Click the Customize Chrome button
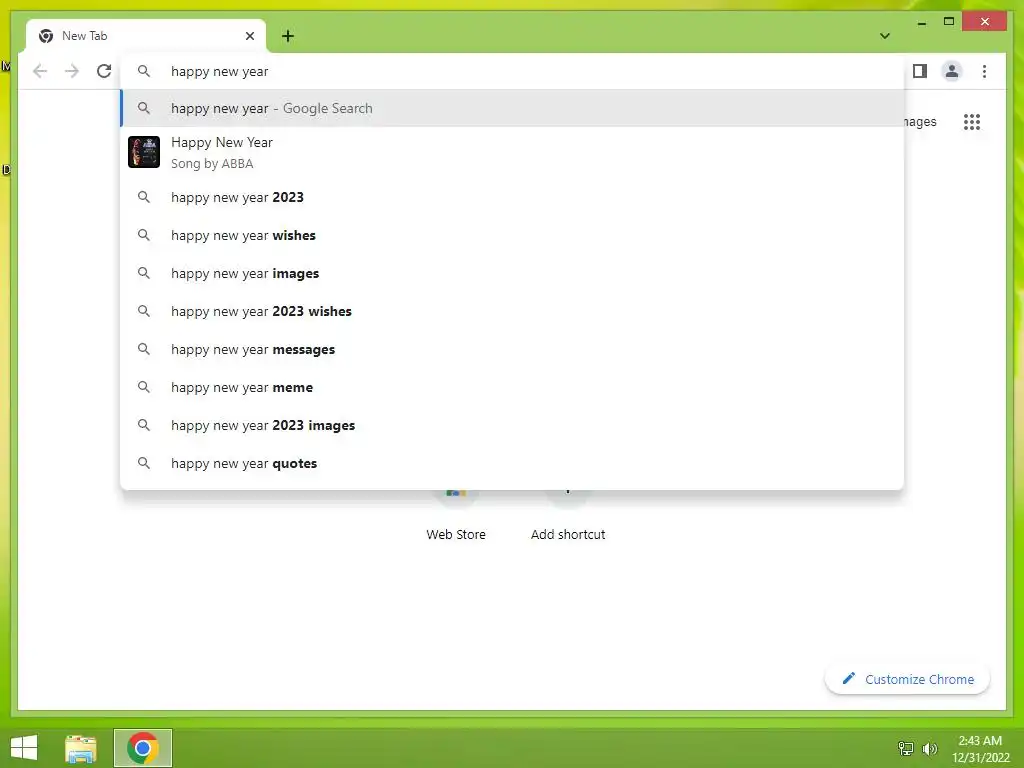Image resolution: width=1024 pixels, height=768 pixels. pos(907,679)
